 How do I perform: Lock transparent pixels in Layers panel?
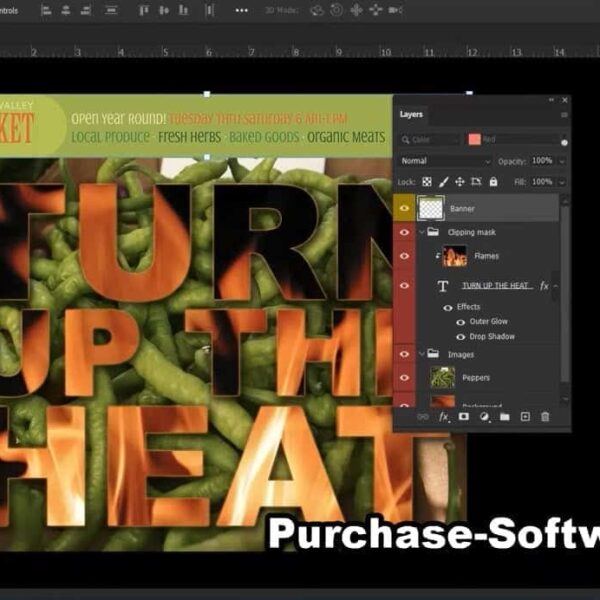click(x=427, y=182)
